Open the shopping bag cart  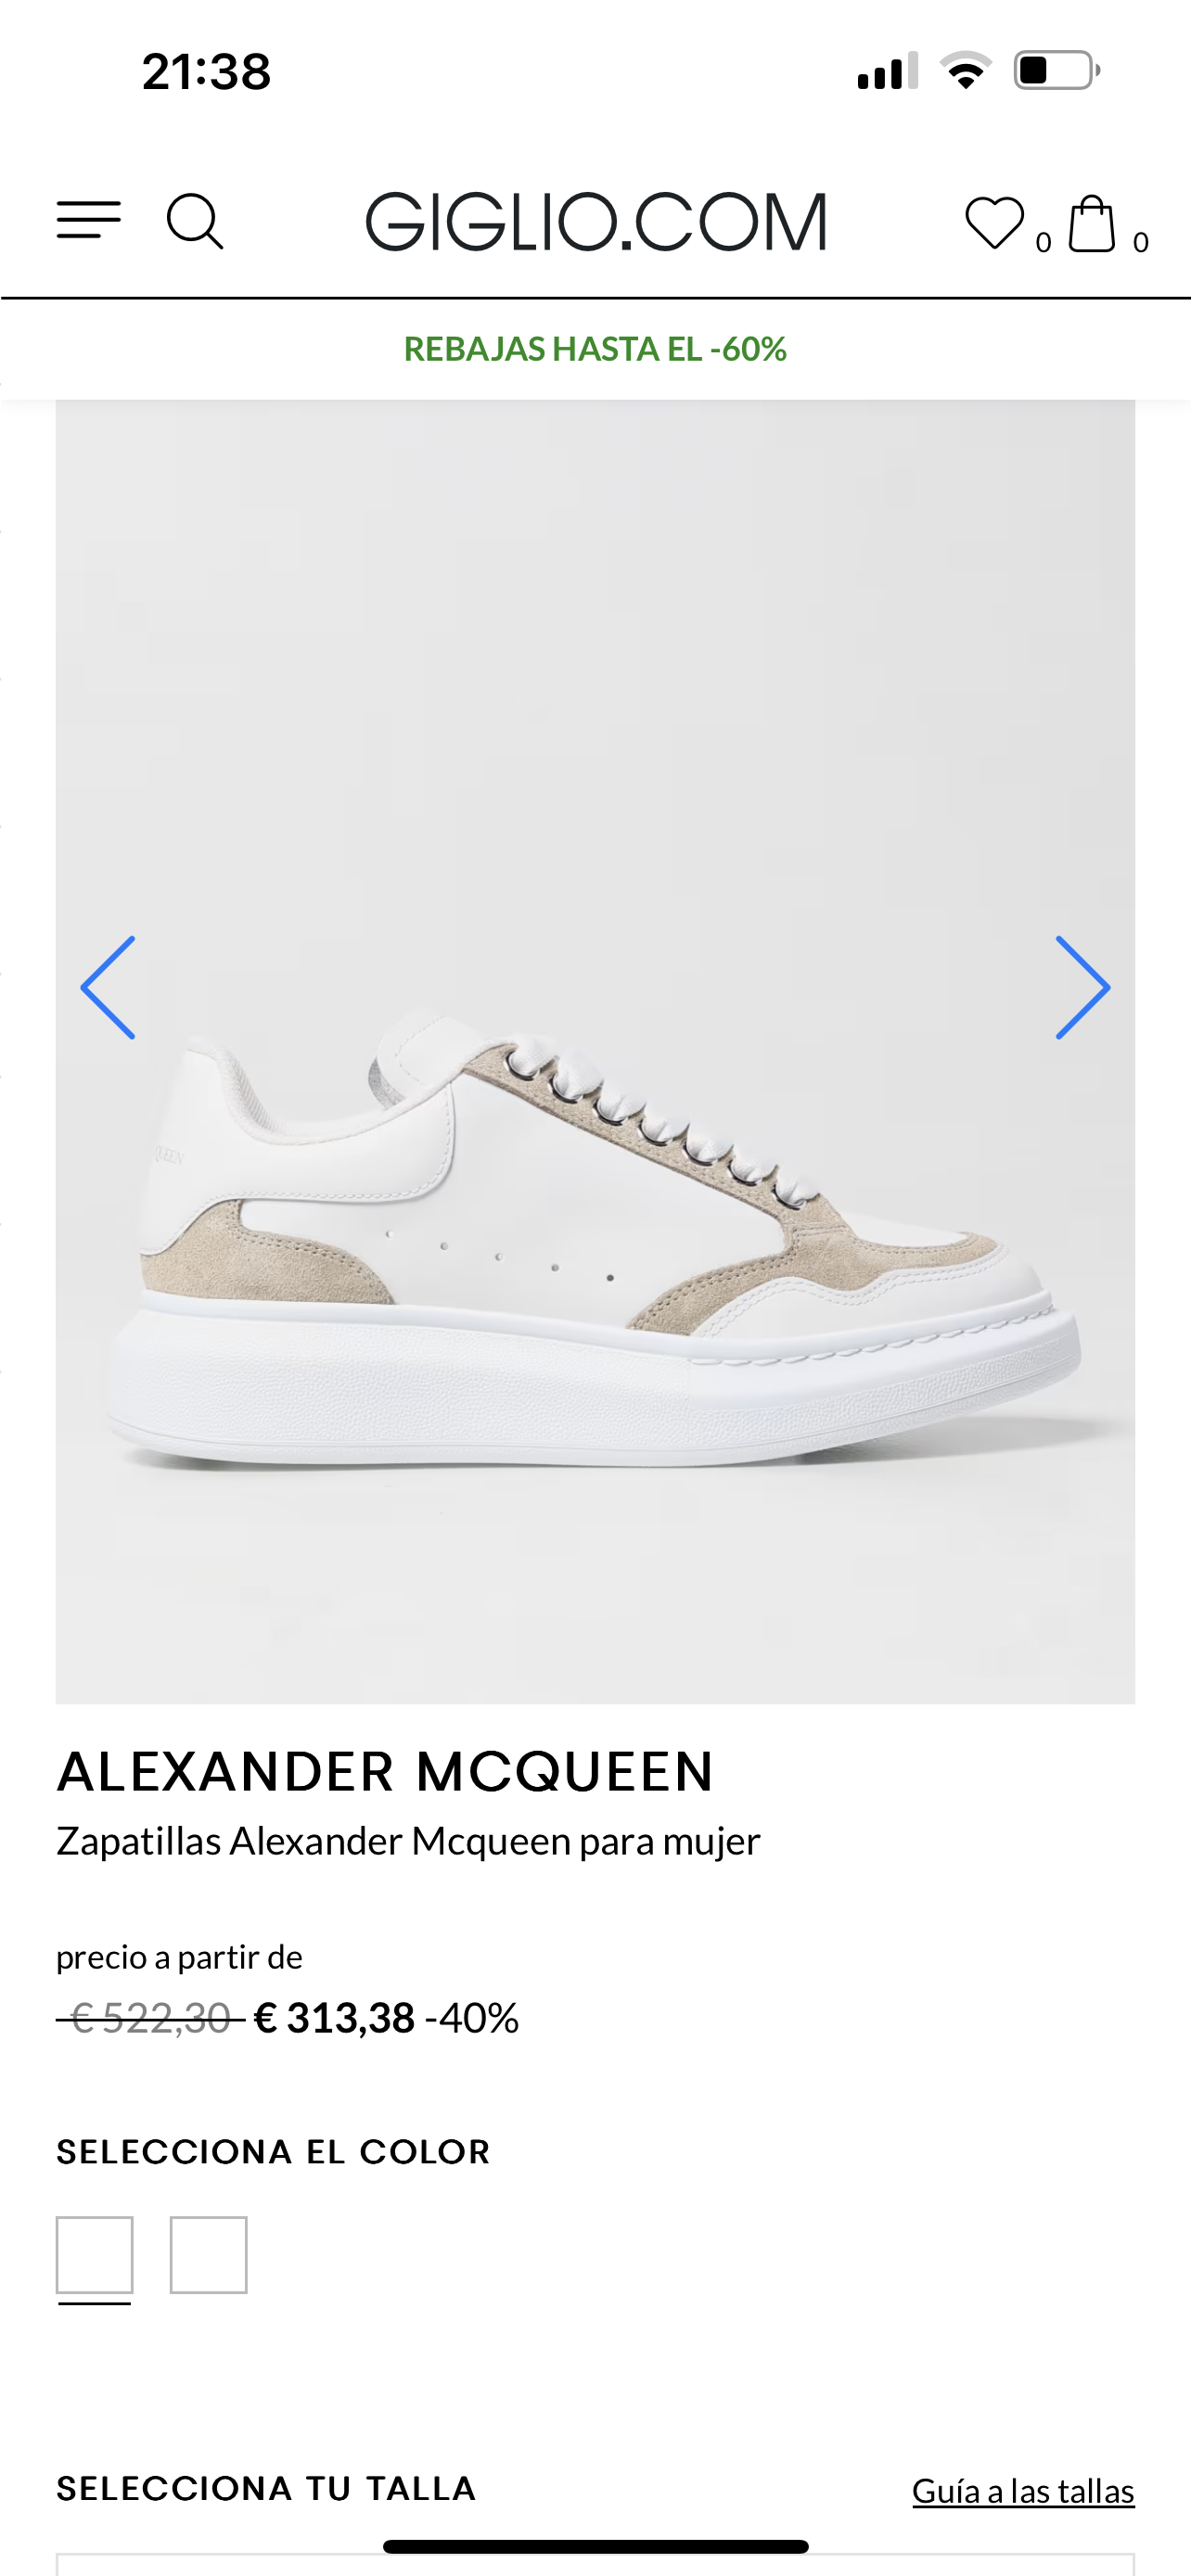[1092, 223]
